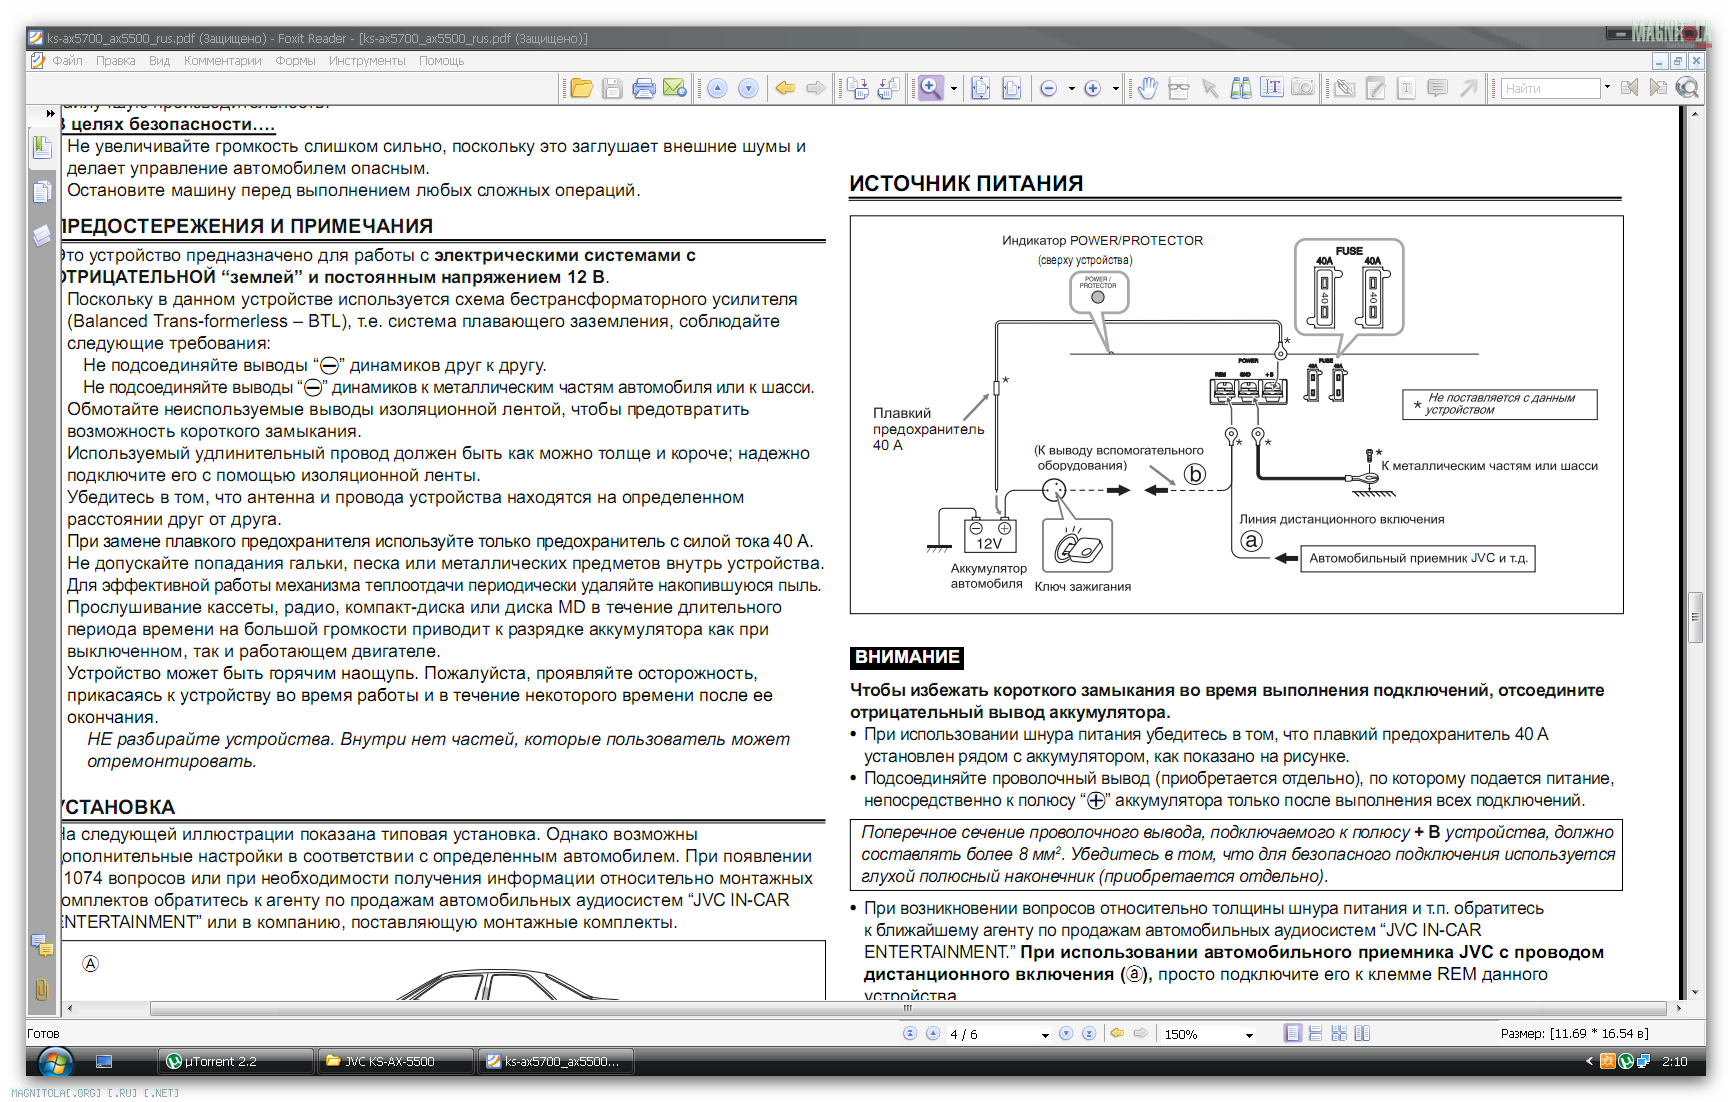
Task: Open the Правка menu
Action: pos(116,61)
